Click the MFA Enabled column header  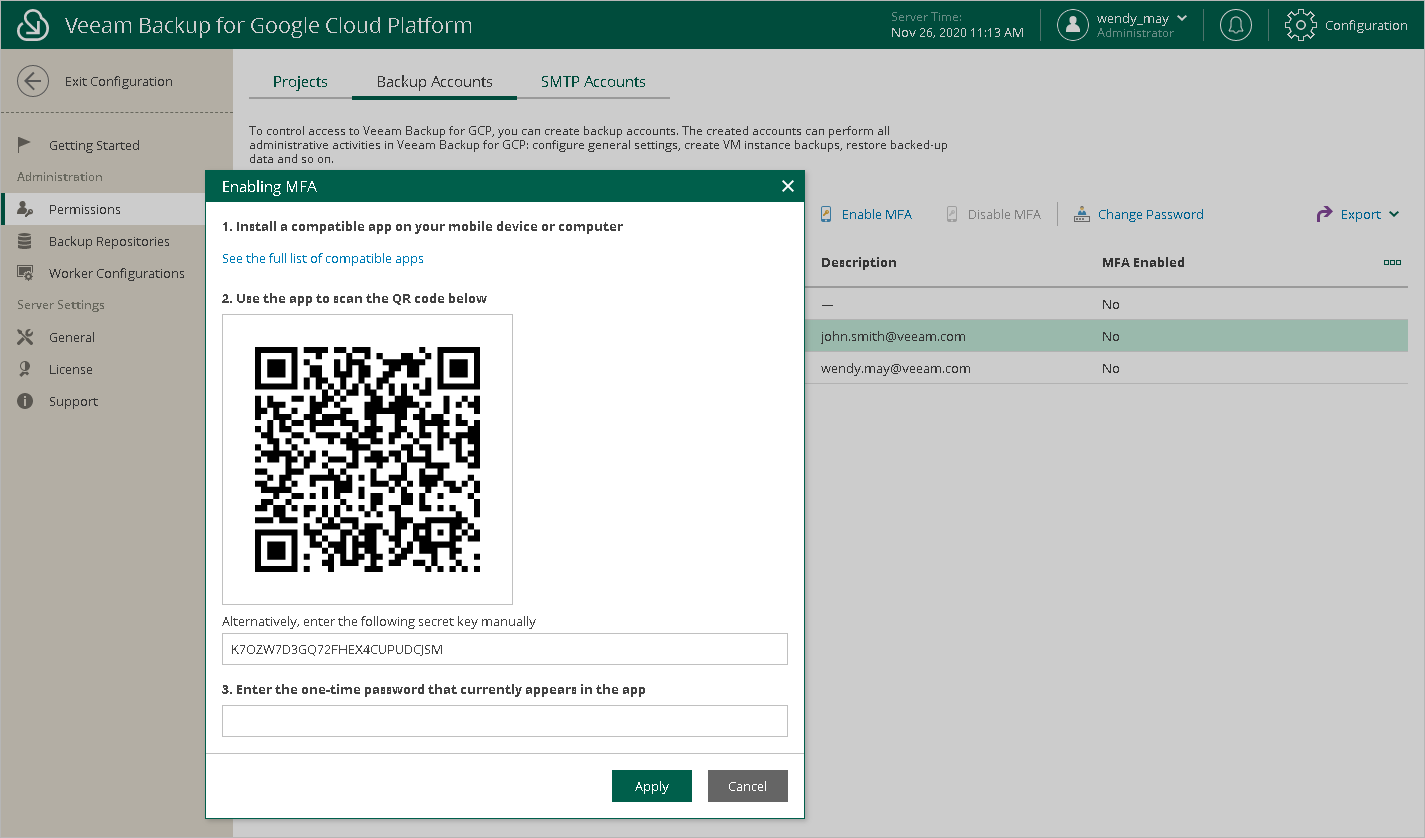(x=1143, y=262)
